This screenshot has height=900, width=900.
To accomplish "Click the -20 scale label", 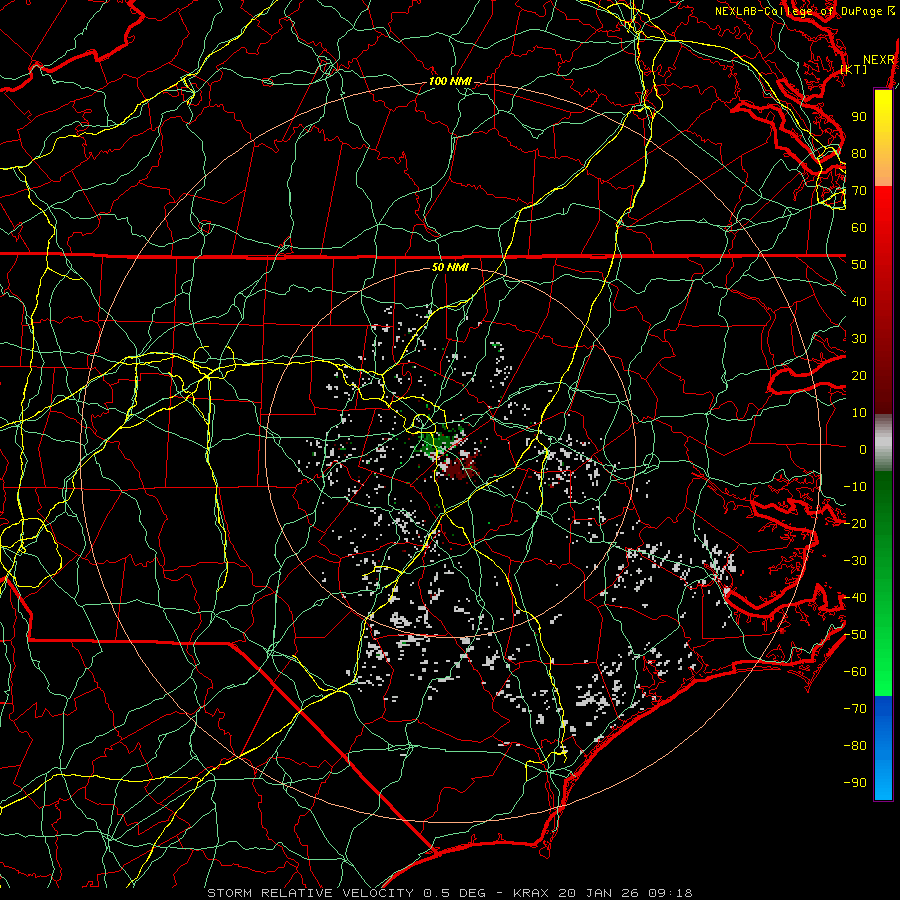I will pyautogui.click(x=855, y=524).
